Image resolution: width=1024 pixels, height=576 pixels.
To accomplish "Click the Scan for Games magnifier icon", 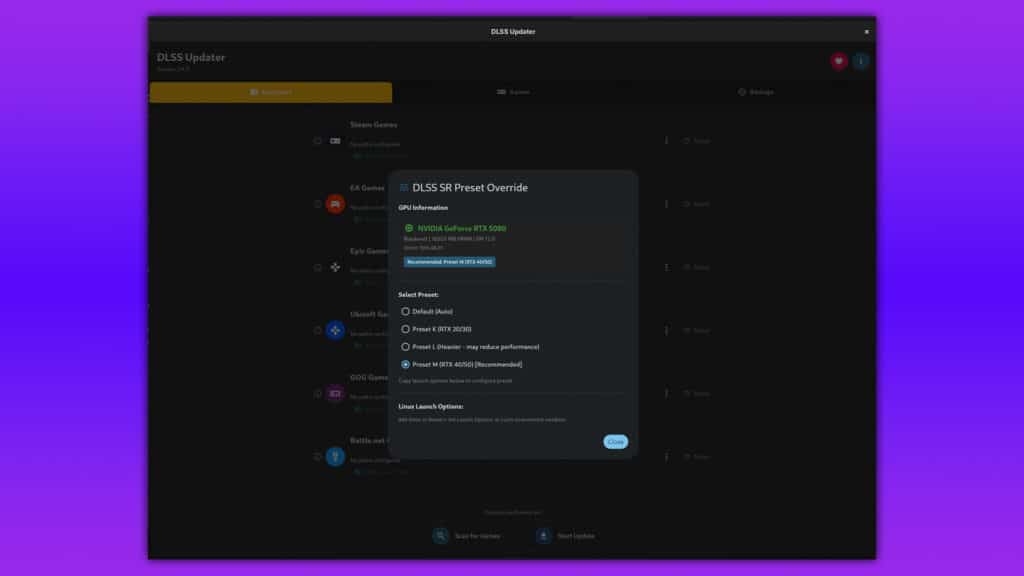I will coord(441,536).
